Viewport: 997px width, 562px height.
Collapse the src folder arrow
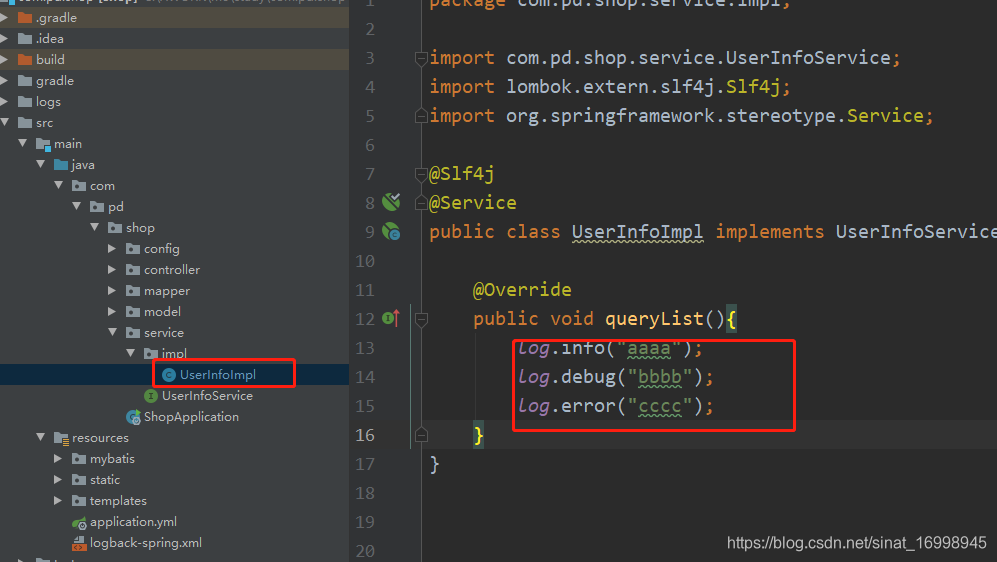[x=5, y=122]
